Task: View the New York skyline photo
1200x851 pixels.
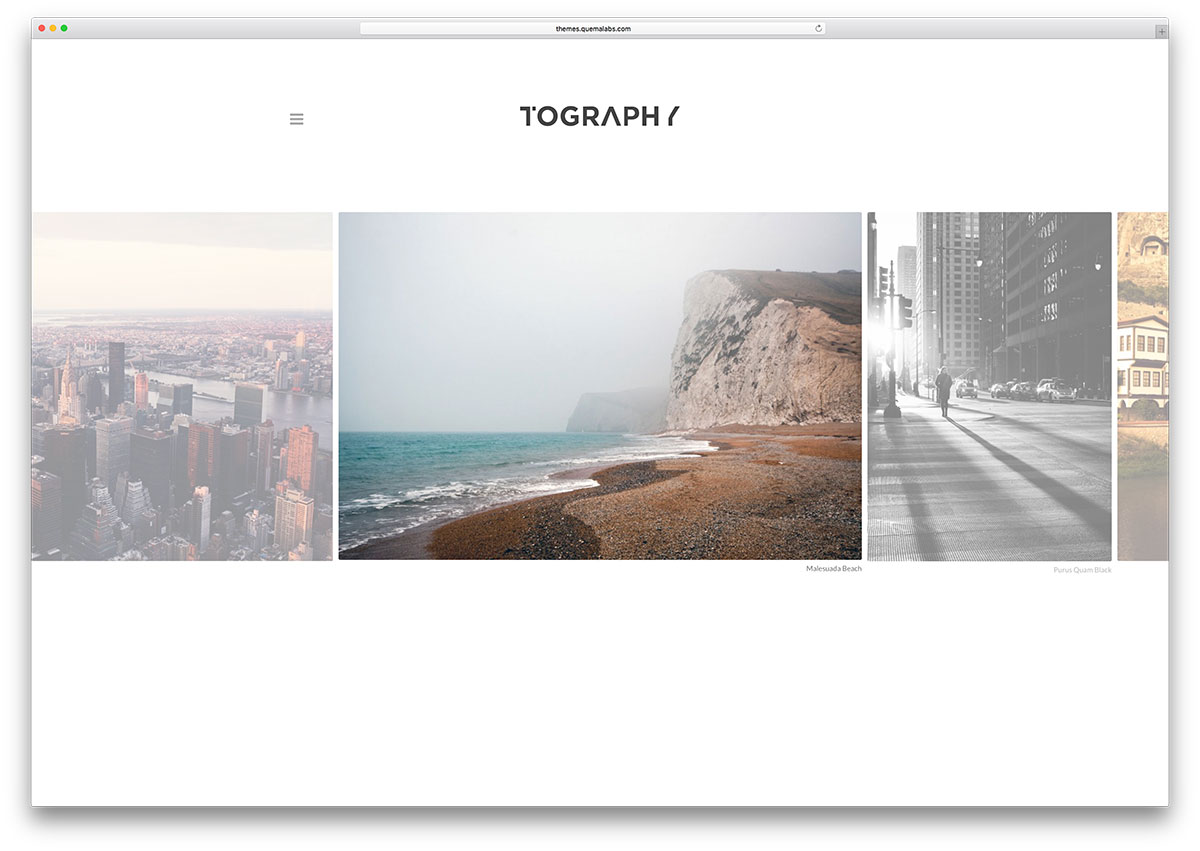Action: pos(182,384)
